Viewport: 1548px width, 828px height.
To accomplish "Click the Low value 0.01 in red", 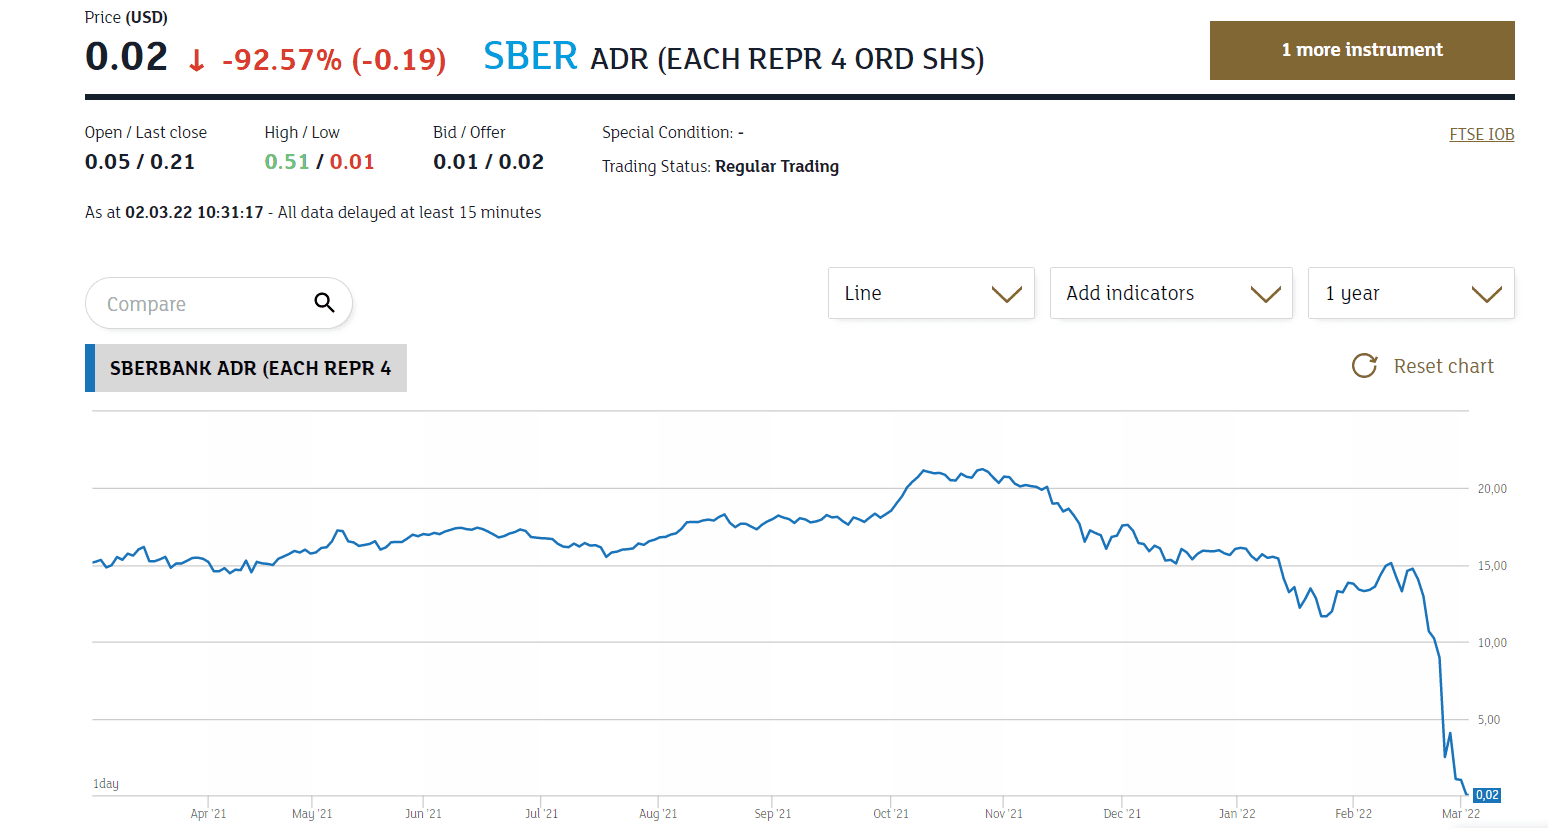I will click(352, 162).
